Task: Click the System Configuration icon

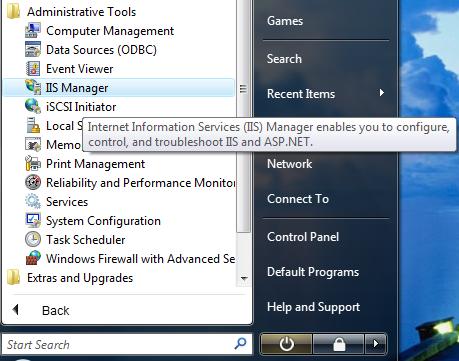Action: 33,221
